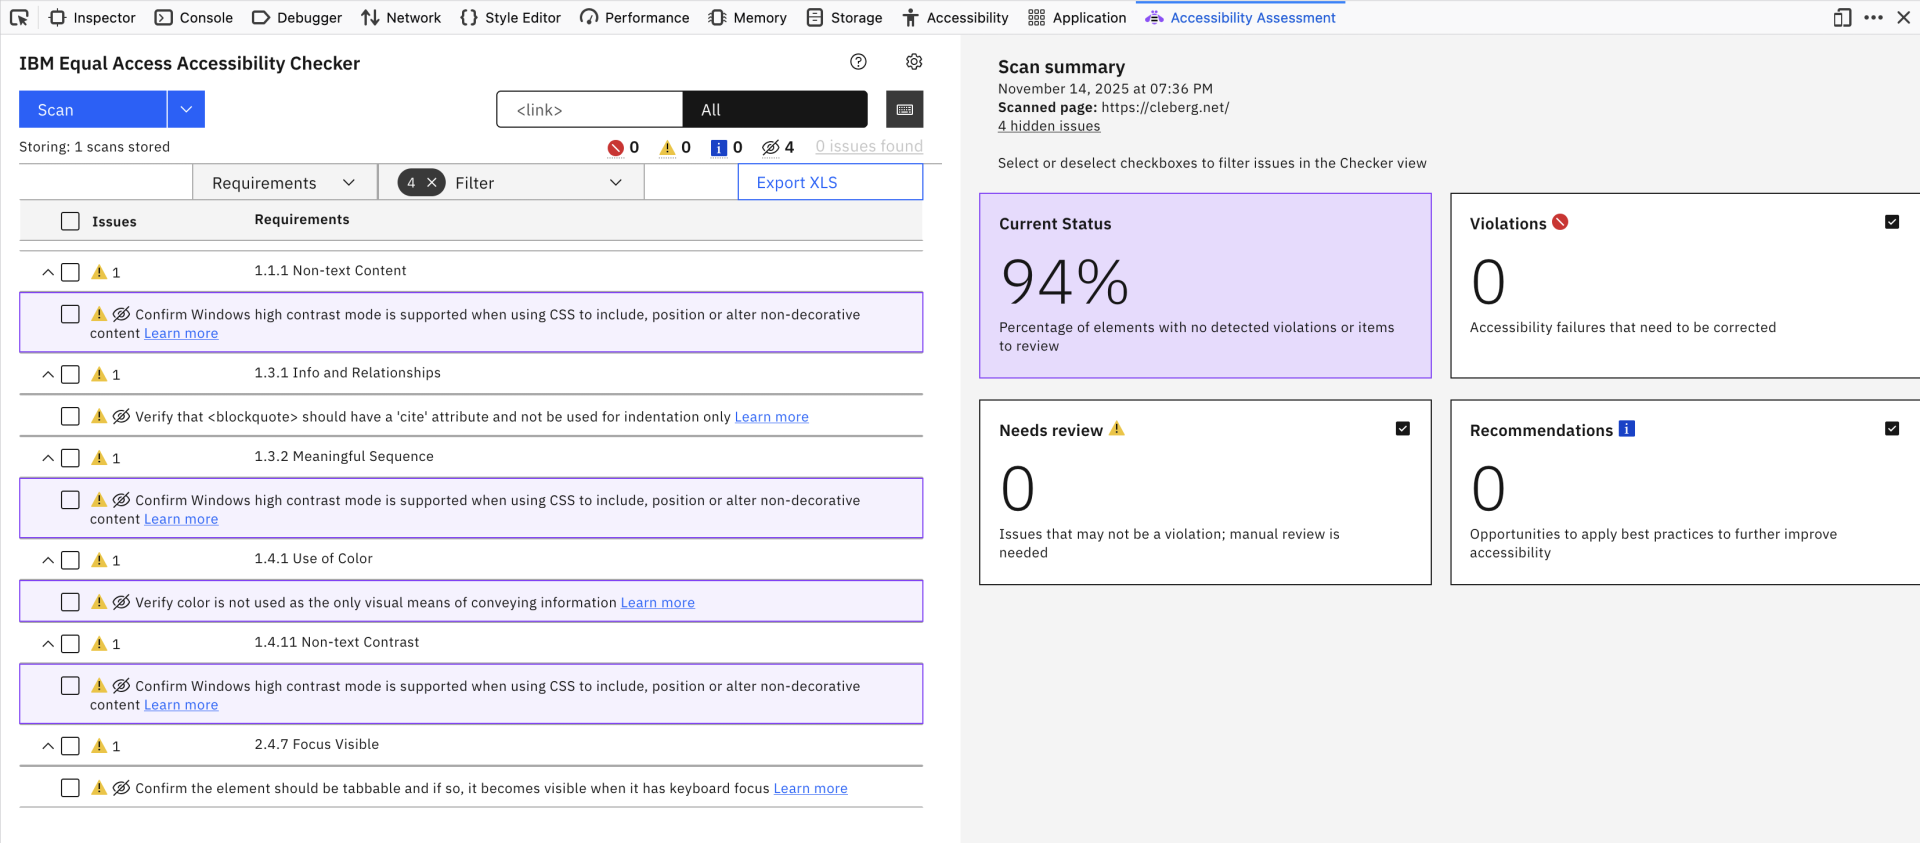Uncheck the Needs review summary checkbox
This screenshot has width=1920, height=843.
pyautogui.click(x=1403, y=429)
